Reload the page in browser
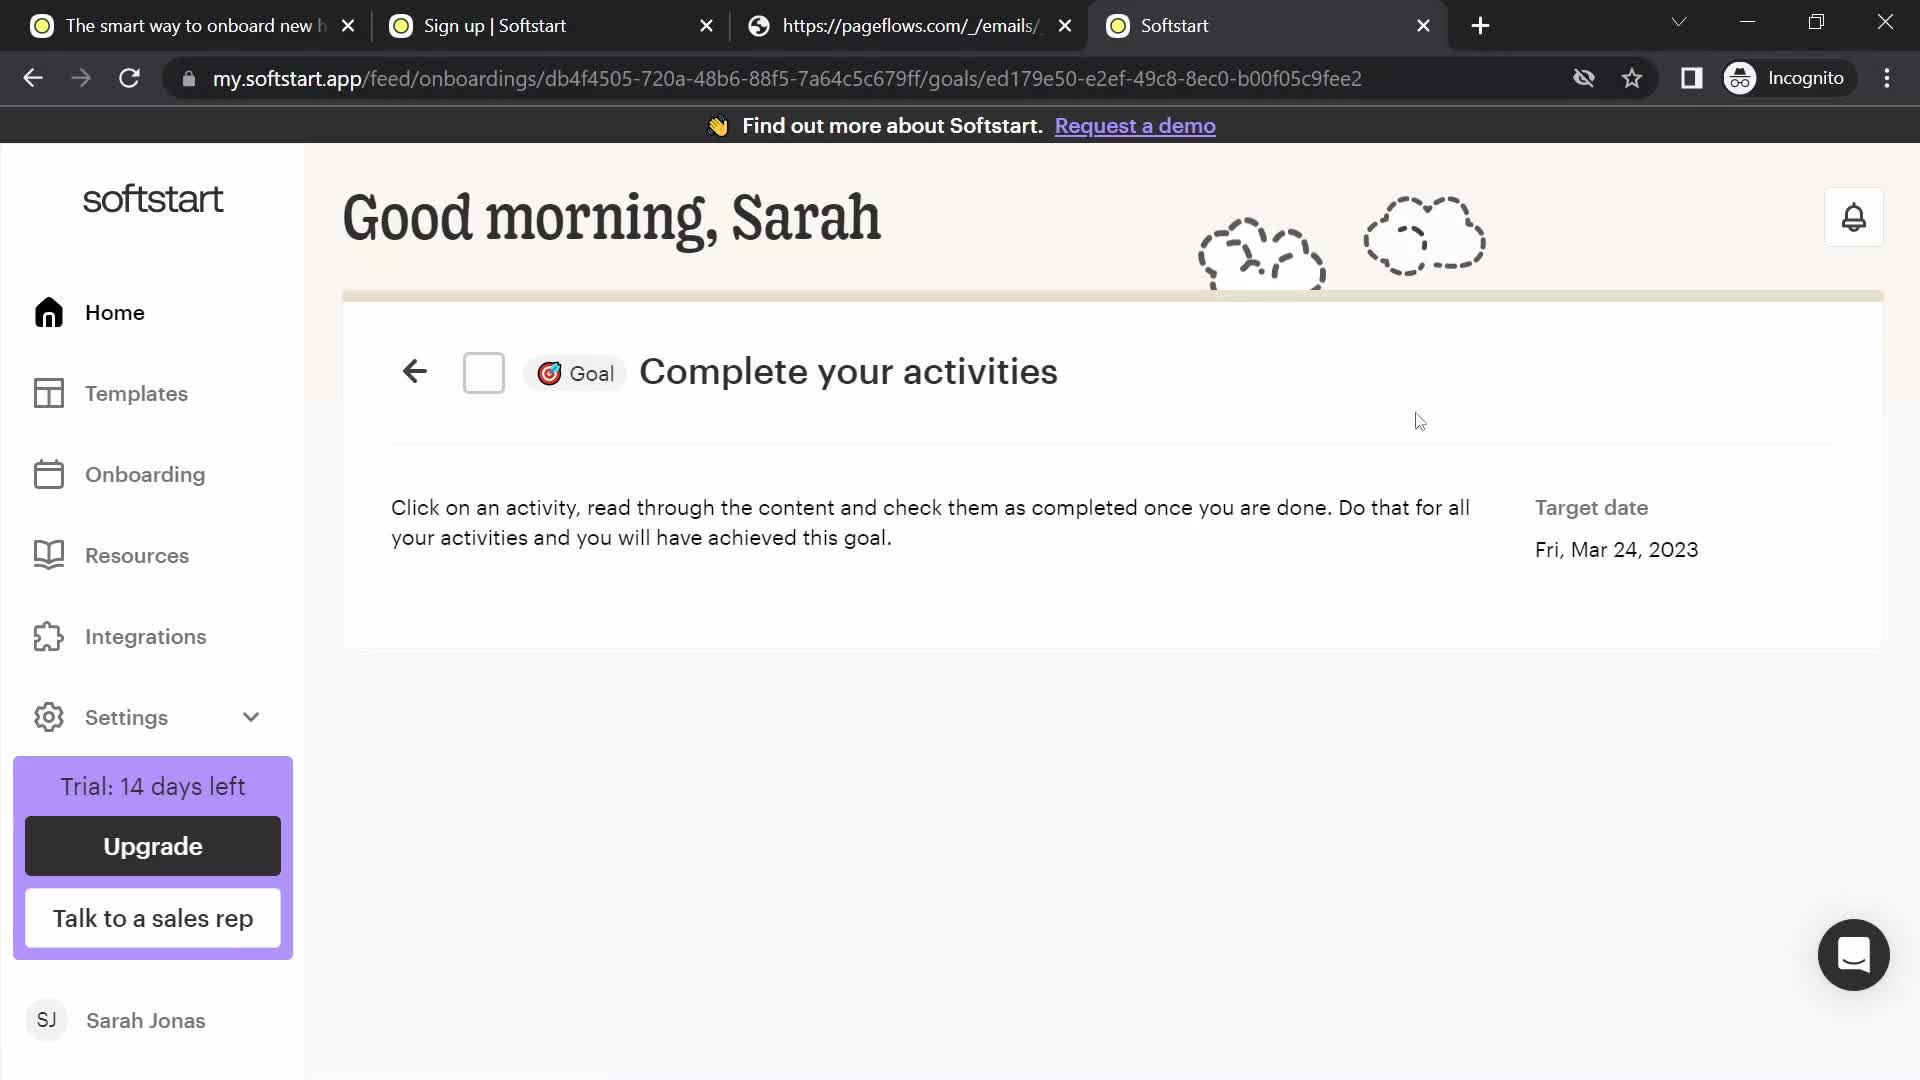The width and height of the screenshot is (1920, 1080). [x=129, y=78]
